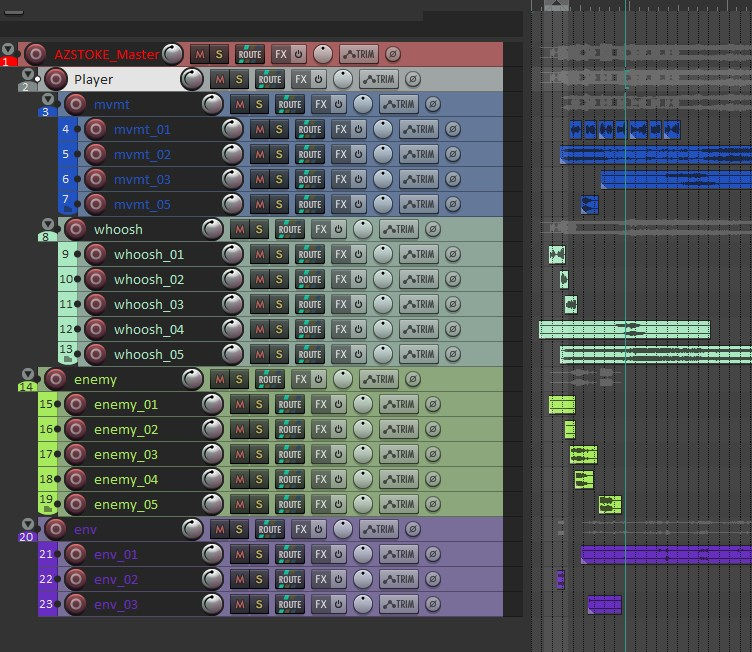Image resolution: width=752 pixels, height=652 pixels.
Task: Adjust pan knob on whoosh_03 track
Action: (x=383, y=304)
